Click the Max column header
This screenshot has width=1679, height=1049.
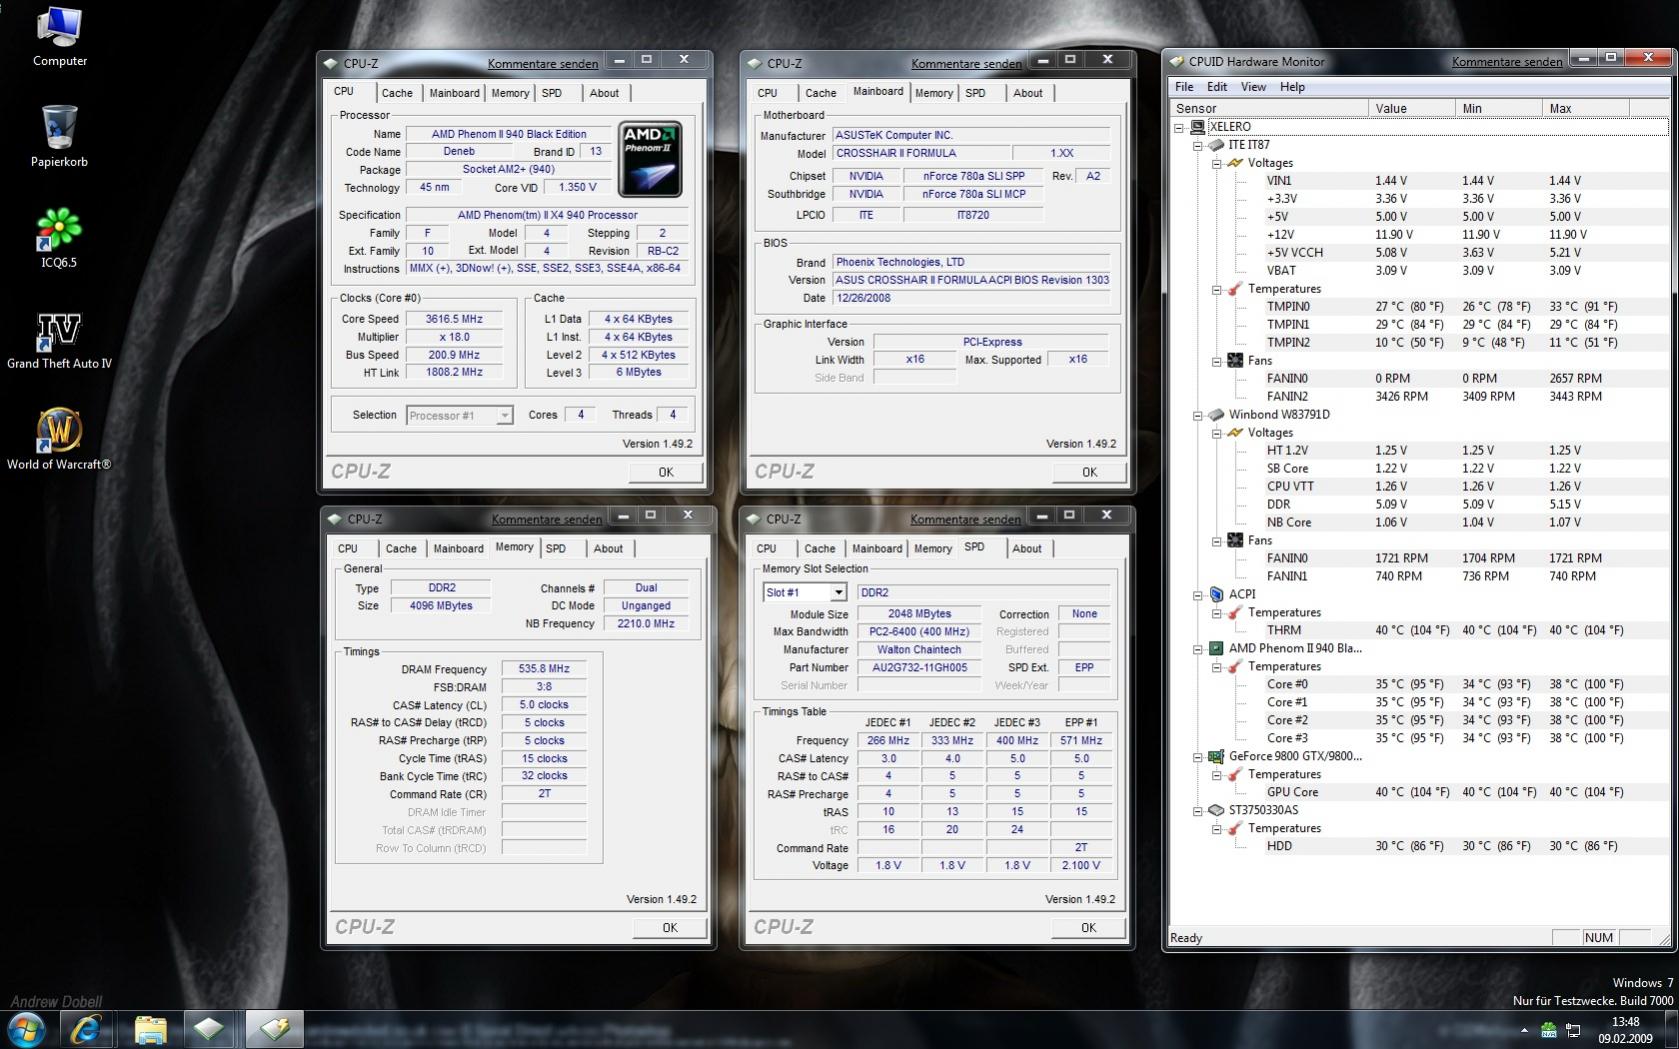coord(1586,108)
